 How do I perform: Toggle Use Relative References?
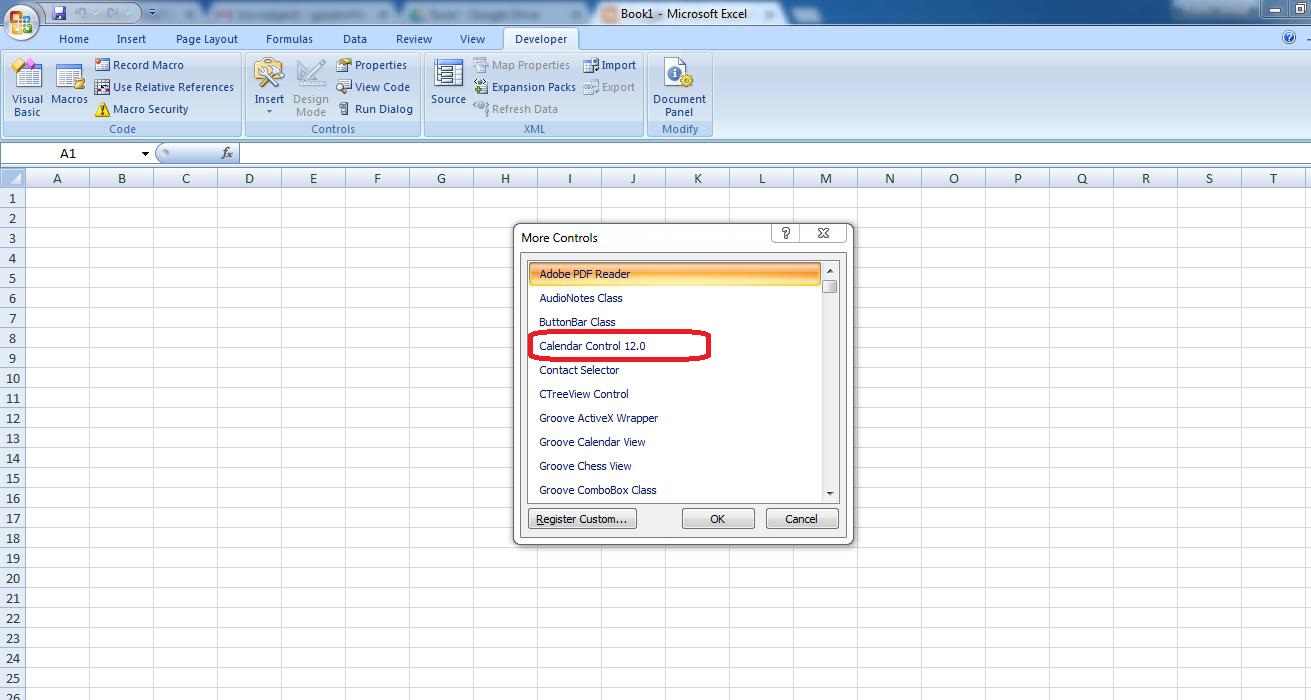pos(165,87)
